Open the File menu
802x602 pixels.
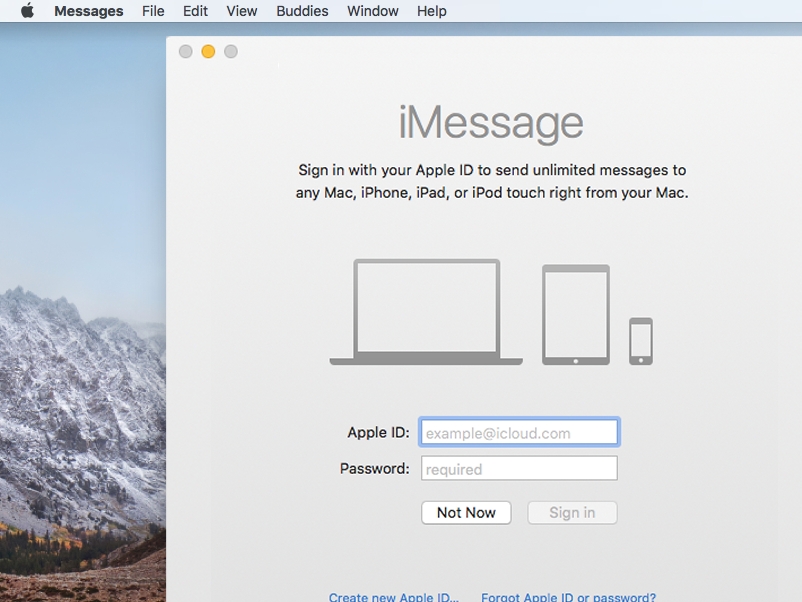(x=153, y=11)
